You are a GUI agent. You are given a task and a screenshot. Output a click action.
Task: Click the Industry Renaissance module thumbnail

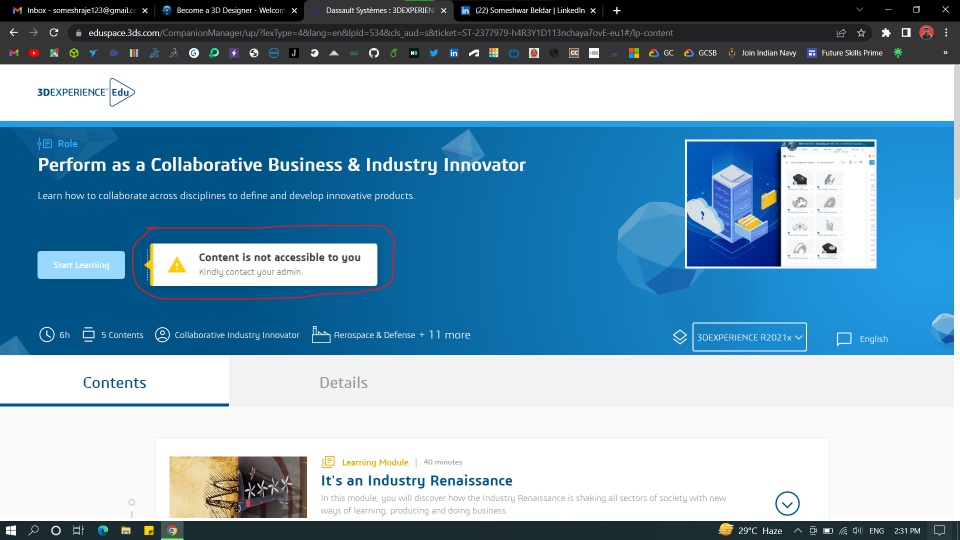(238, 487)
